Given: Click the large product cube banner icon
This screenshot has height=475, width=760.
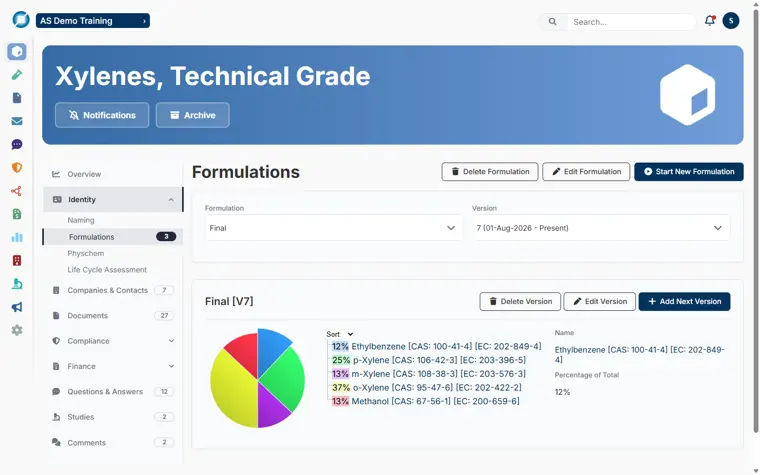Looking at the screenshot, I should click(x=687, y=95).
